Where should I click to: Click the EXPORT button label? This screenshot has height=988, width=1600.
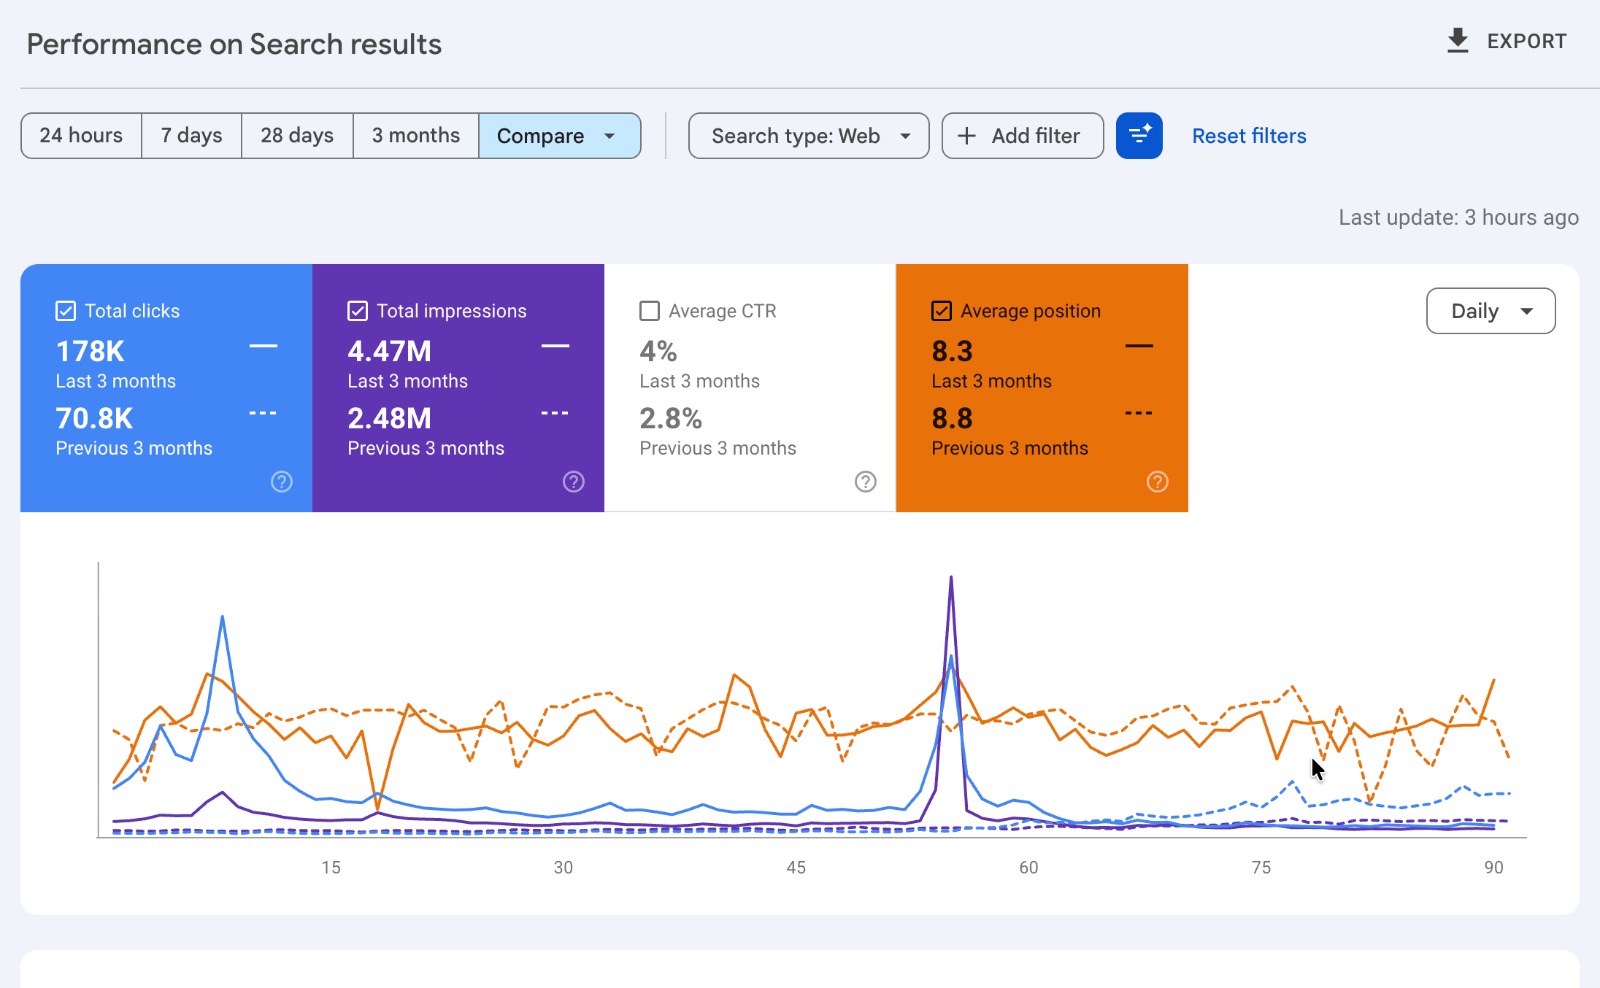pos(1526,41)
